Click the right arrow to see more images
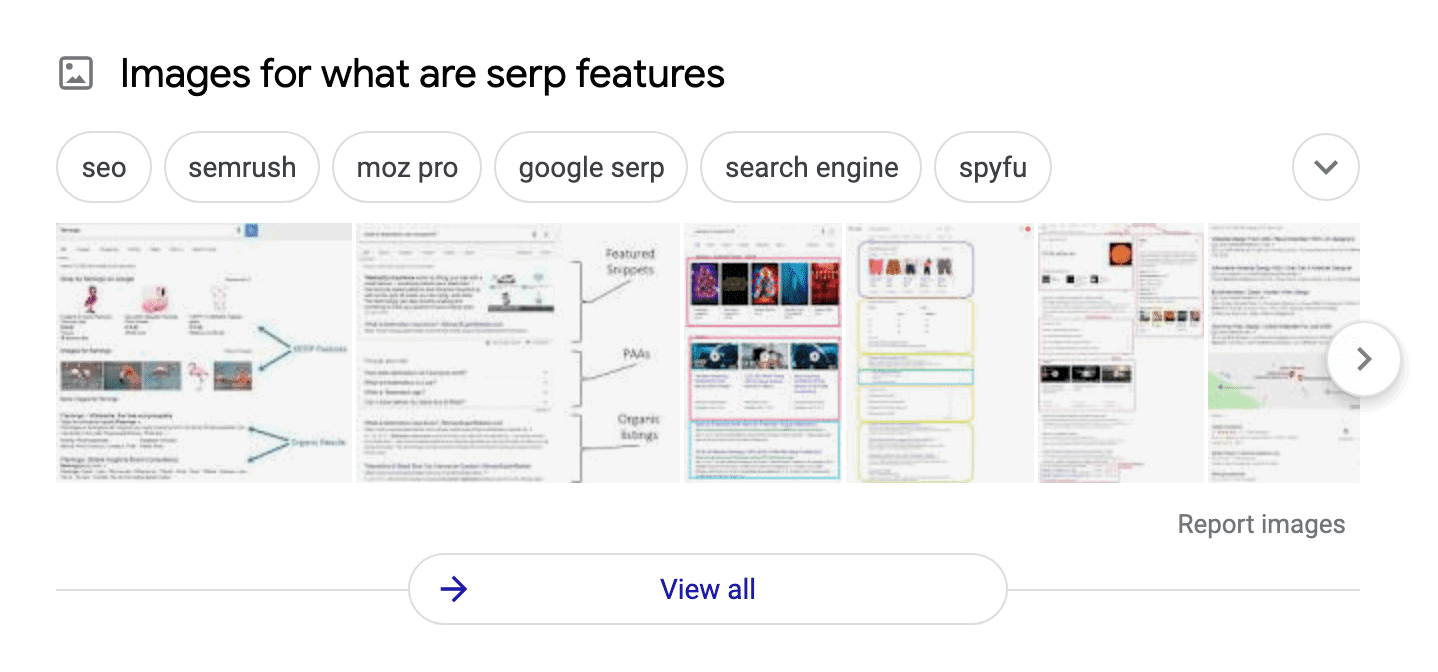 1364,359
